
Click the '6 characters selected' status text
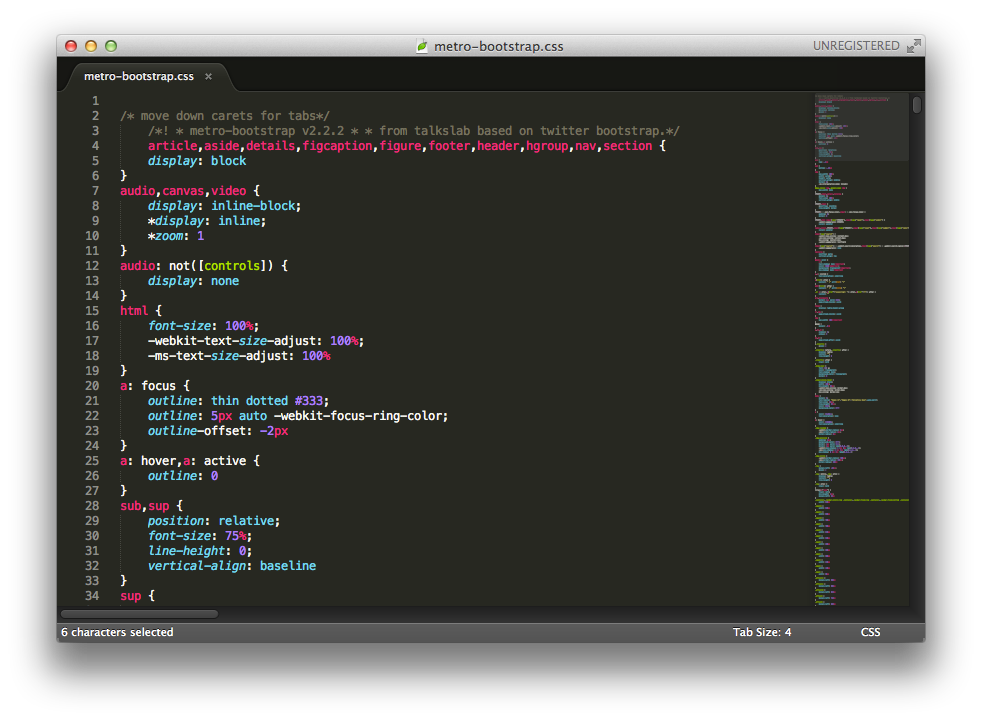click(117, 632)
